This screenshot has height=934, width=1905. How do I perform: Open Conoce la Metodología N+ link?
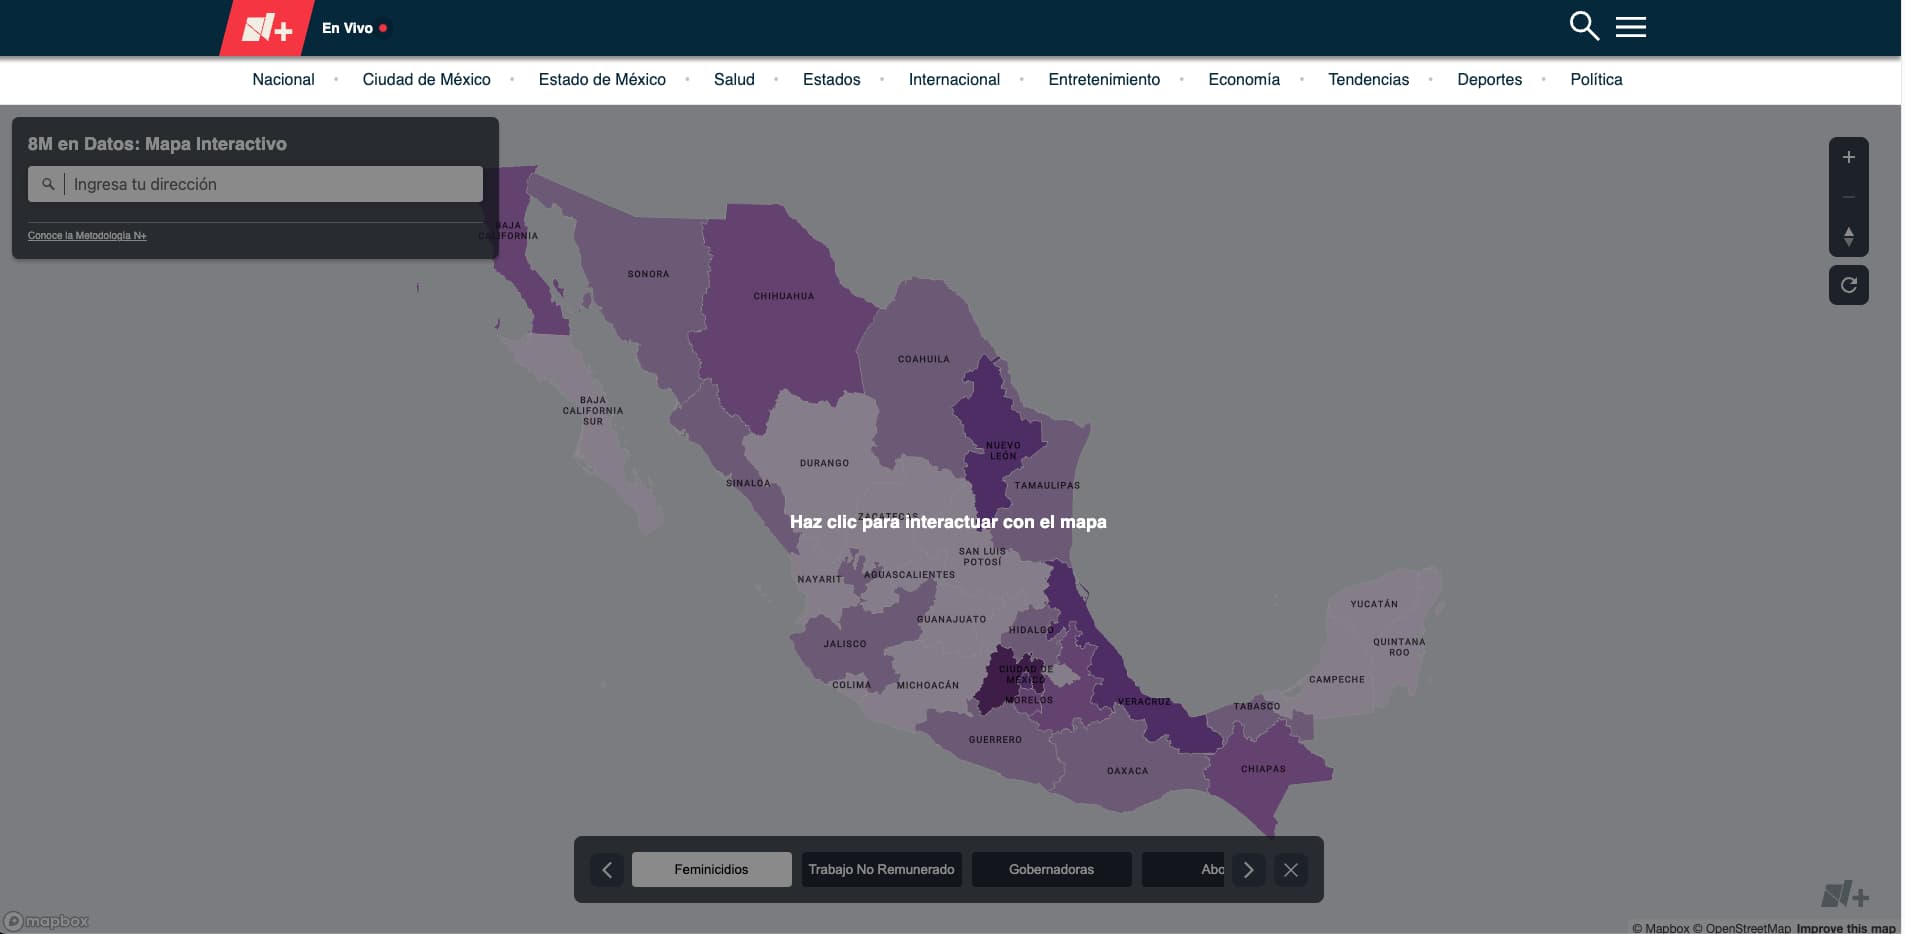click(x=87, y=236)
